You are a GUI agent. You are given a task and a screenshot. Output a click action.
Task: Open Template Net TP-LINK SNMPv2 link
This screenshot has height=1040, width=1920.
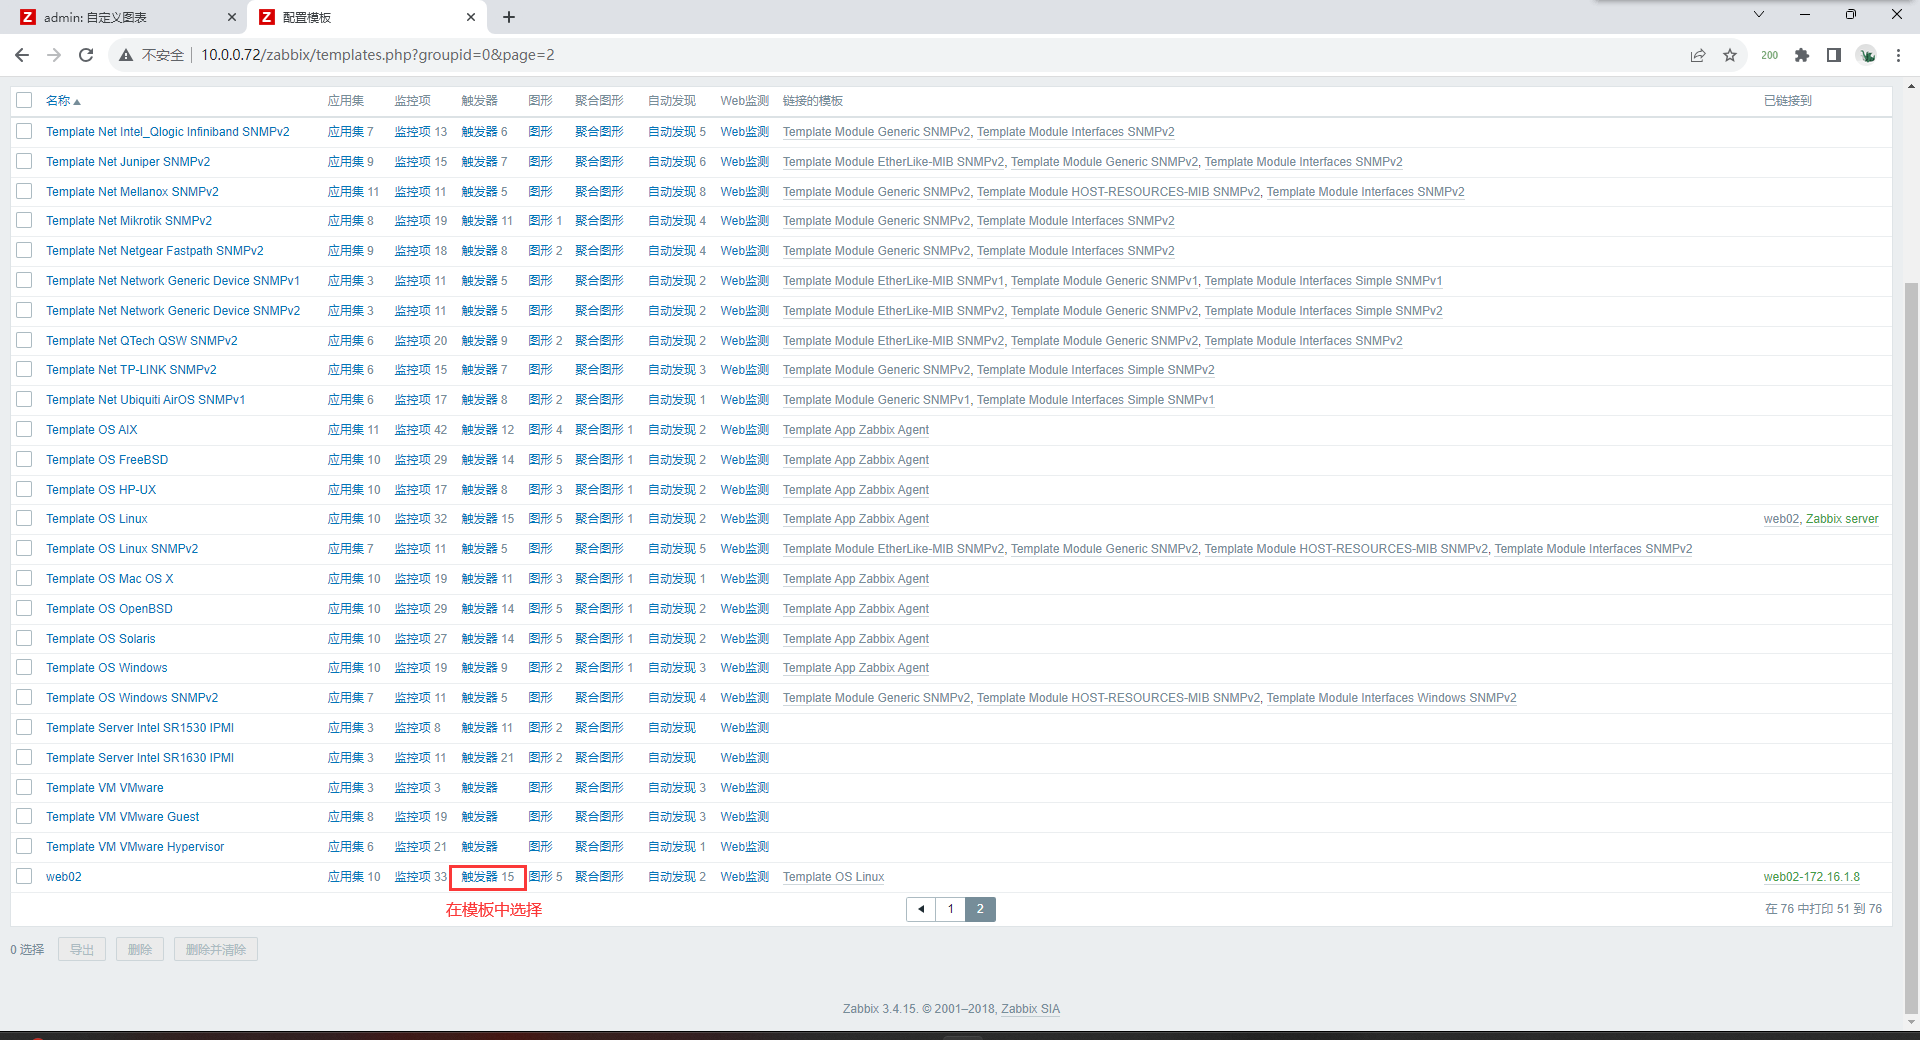point(131,370)
